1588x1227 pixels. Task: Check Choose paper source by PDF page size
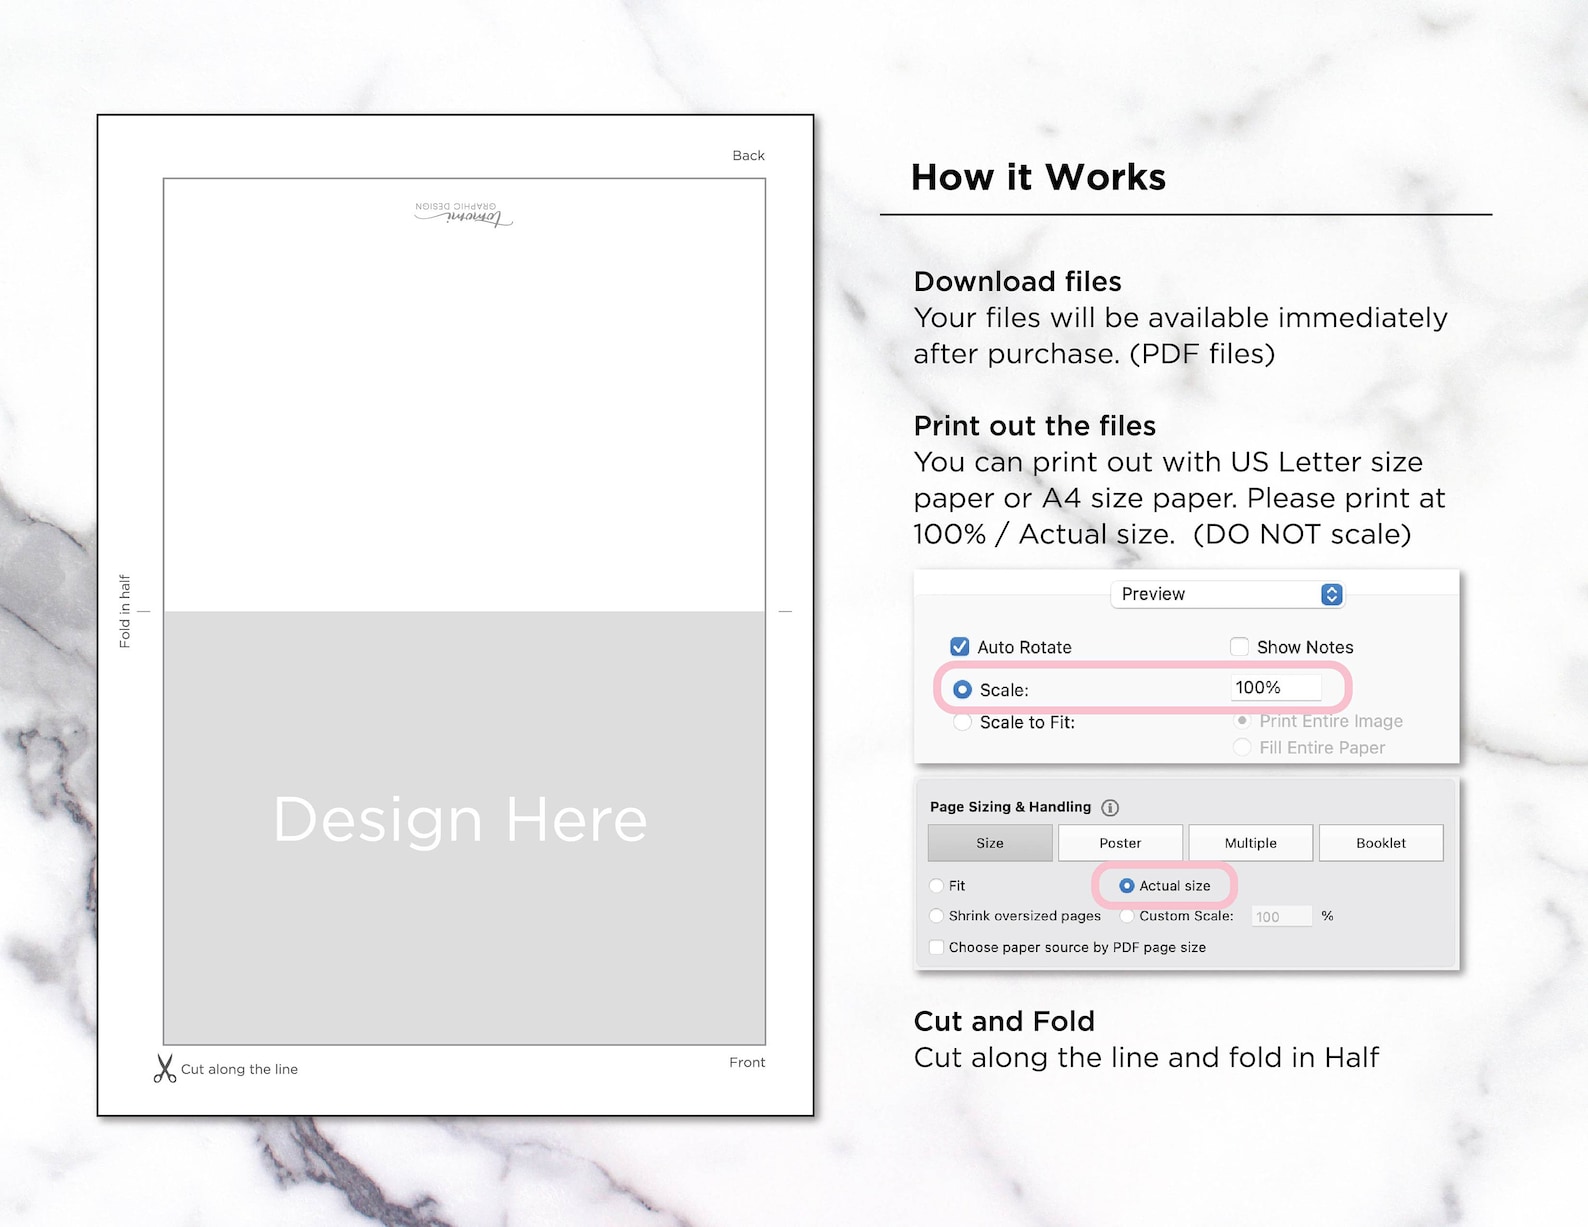point(937,947)
